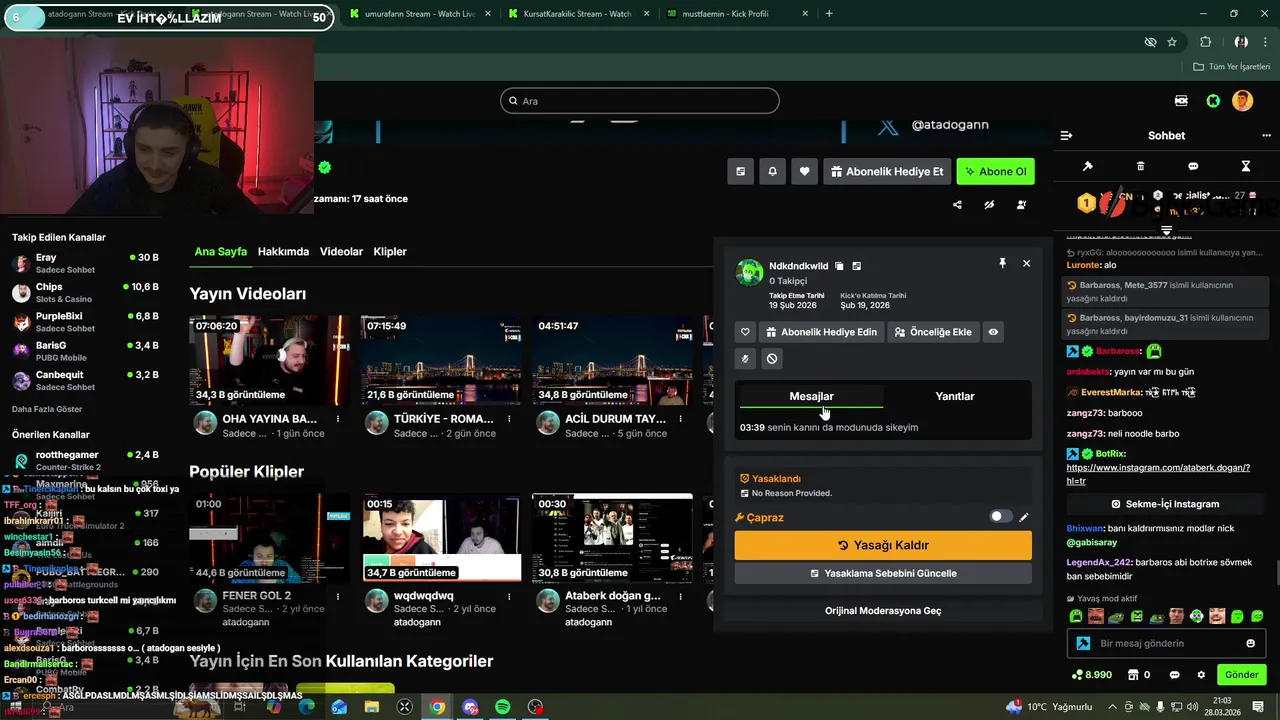Screen dimensions: 1280x720
Task: Pin the Ndkndnkwild user card
Action: coord(1002,263)
